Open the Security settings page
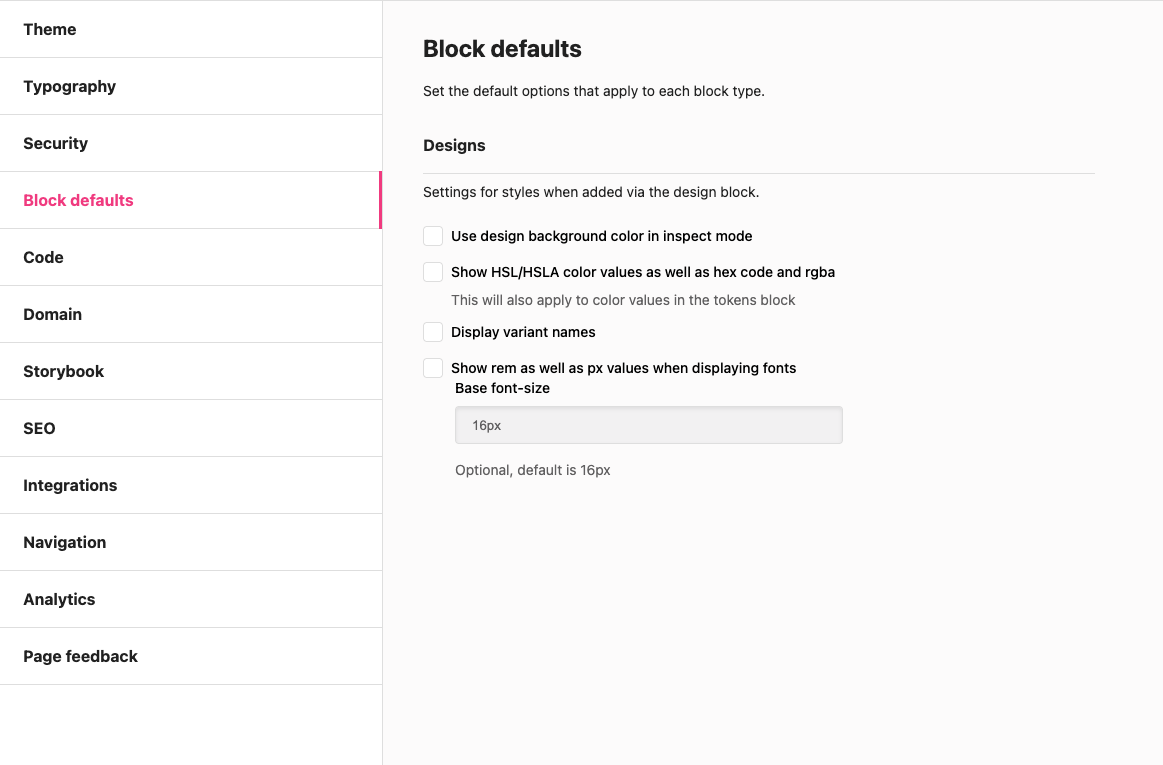The height and width of the screenshot is (765, 1163). pos(191,143)
